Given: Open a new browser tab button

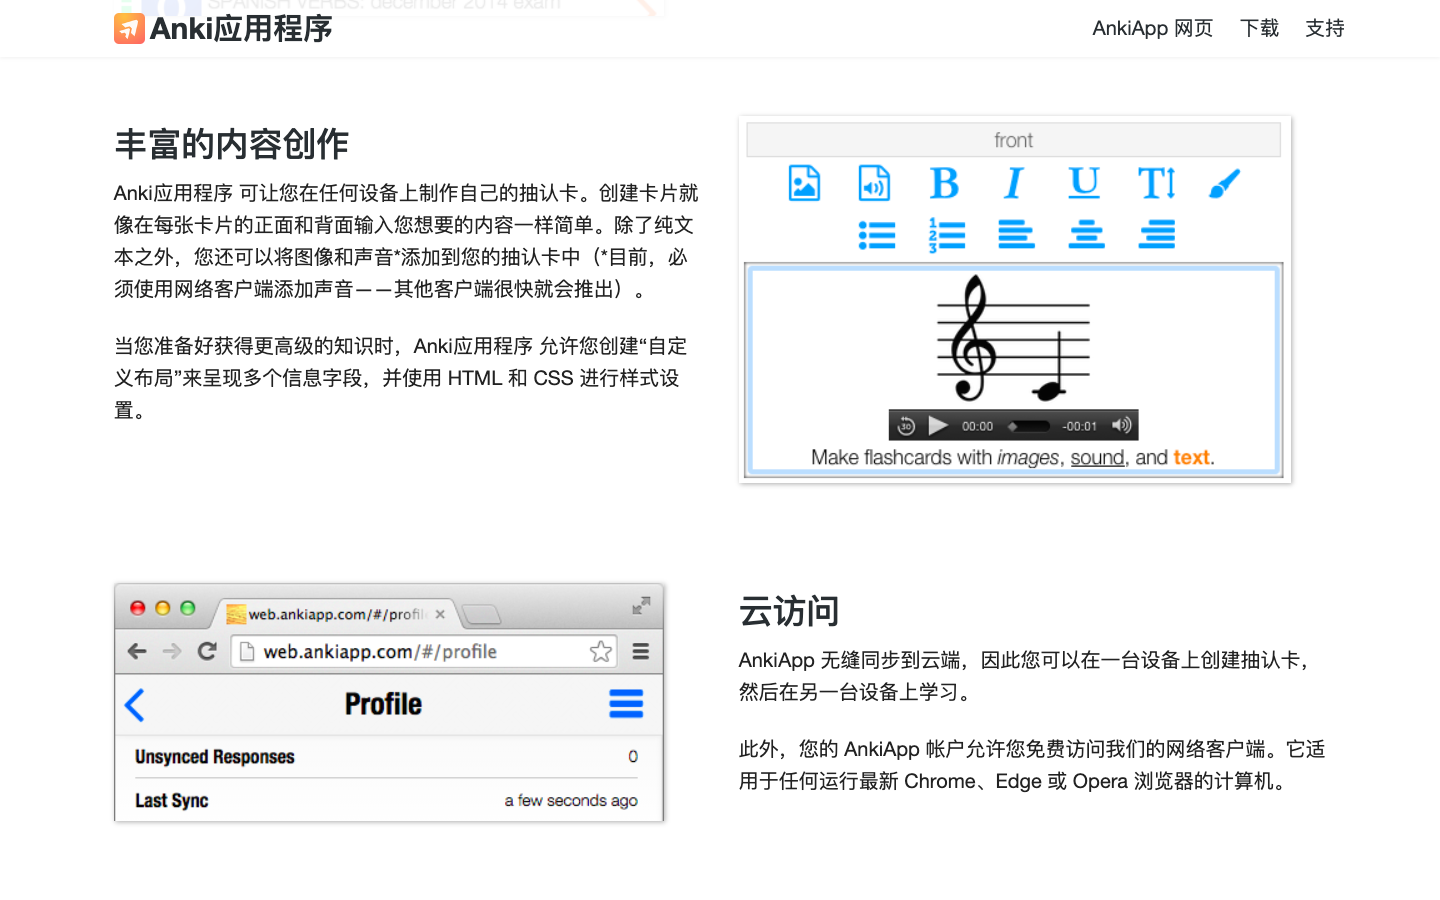Looking at the screenshot, I should coord(482,614).
